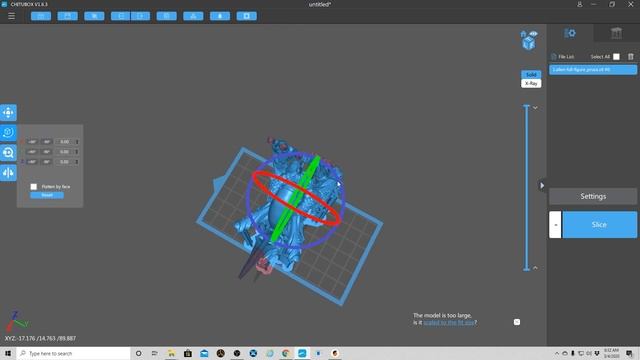Viewport: 640px width, 360px height.
Task: Click the top chevron of layer slider
Action: (535, 108)
